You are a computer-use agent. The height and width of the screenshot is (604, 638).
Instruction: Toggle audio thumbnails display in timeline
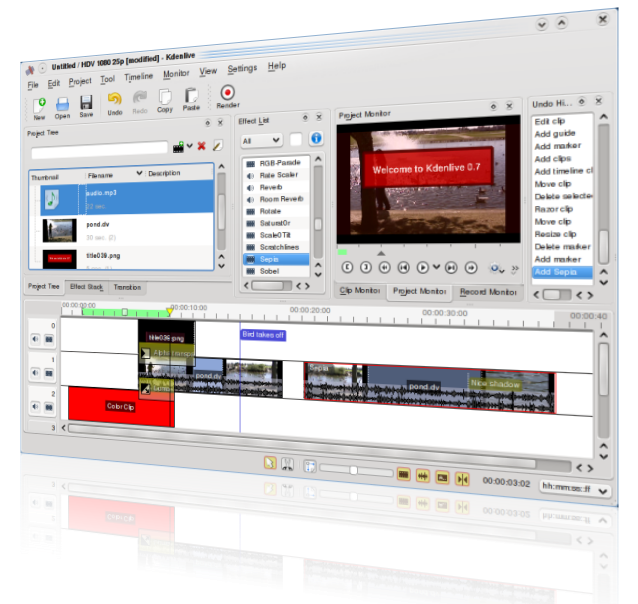click(423, 476)
